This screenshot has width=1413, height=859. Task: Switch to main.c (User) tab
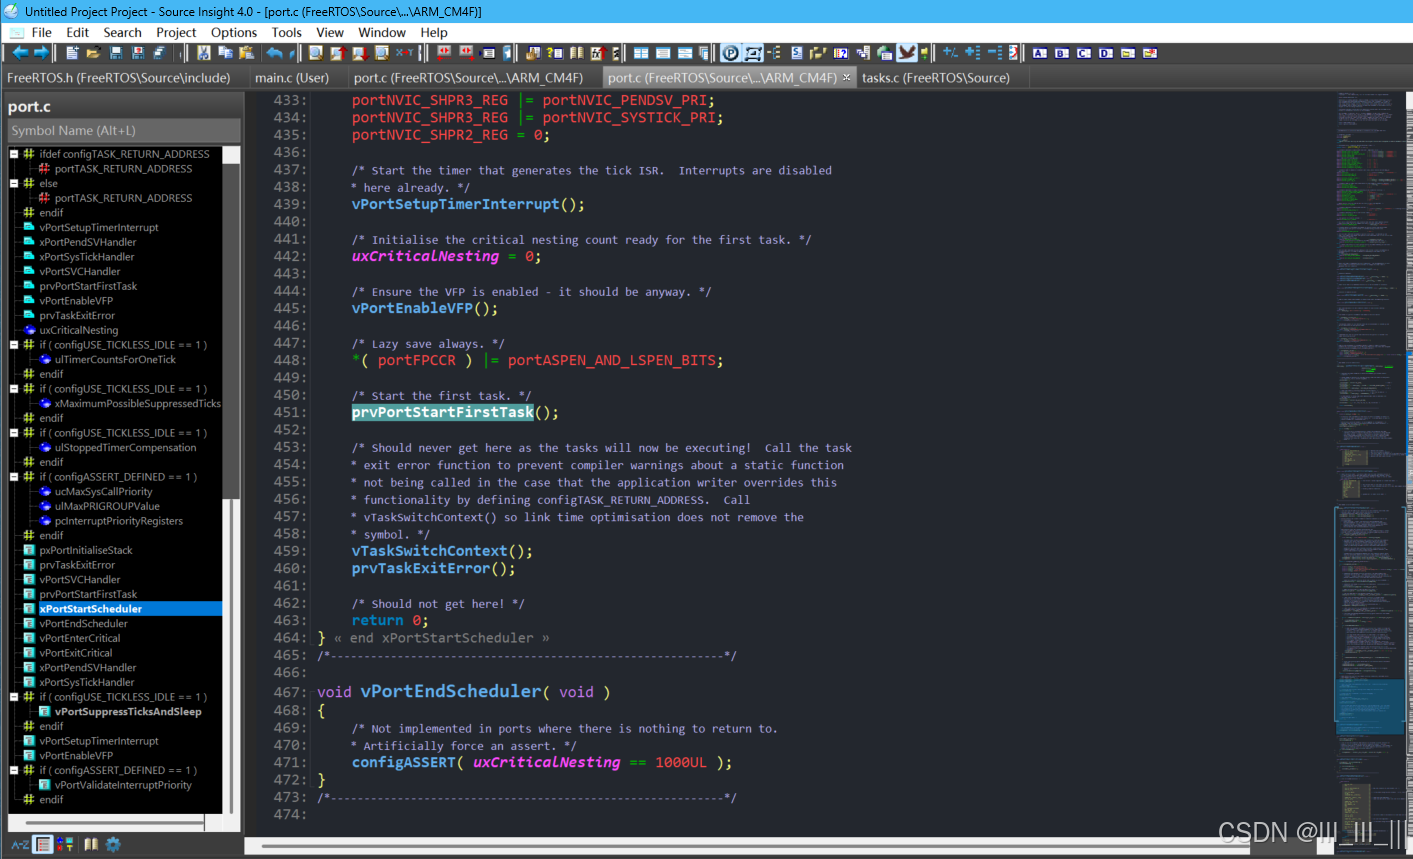[292, 77]
